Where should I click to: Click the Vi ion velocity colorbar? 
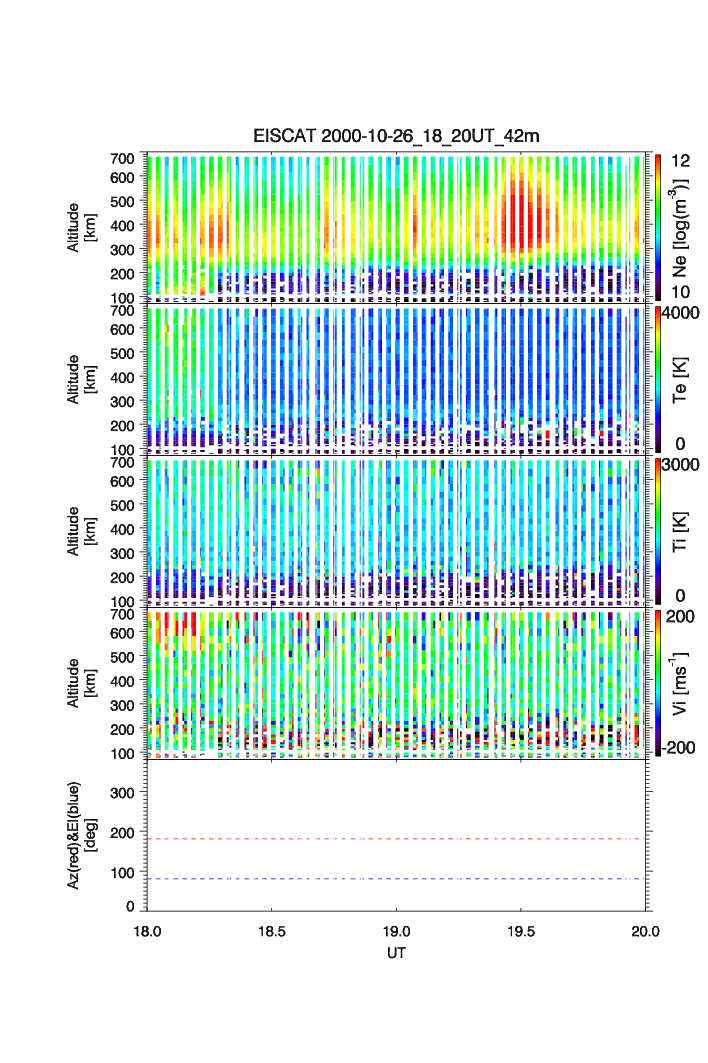pos(658,682)
